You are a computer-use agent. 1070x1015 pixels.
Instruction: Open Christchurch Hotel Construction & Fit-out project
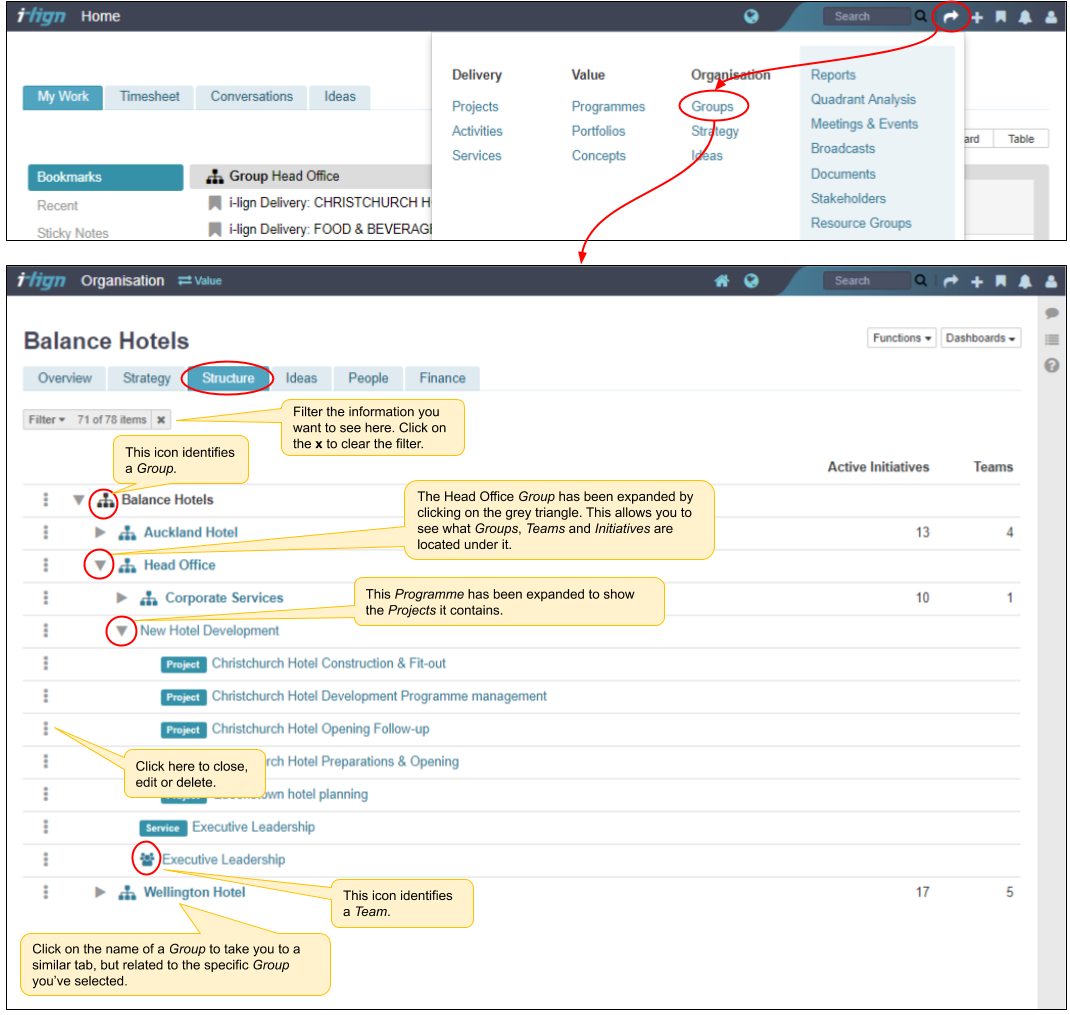[328, 663]
